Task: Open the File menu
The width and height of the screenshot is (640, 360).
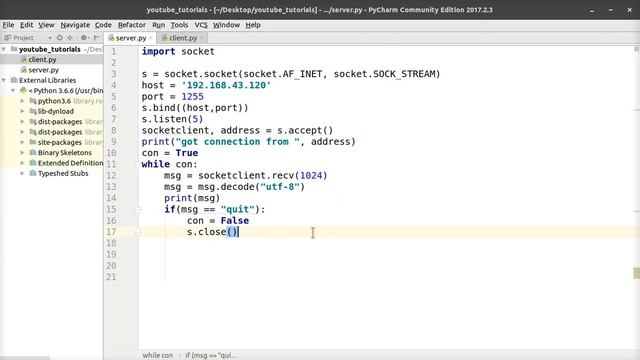Action: [x=8, y=25]
